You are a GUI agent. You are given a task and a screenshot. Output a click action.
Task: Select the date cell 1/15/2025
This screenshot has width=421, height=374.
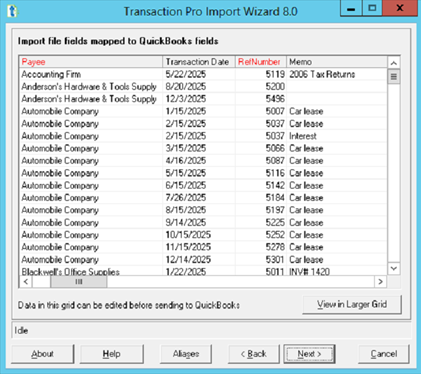199,111
